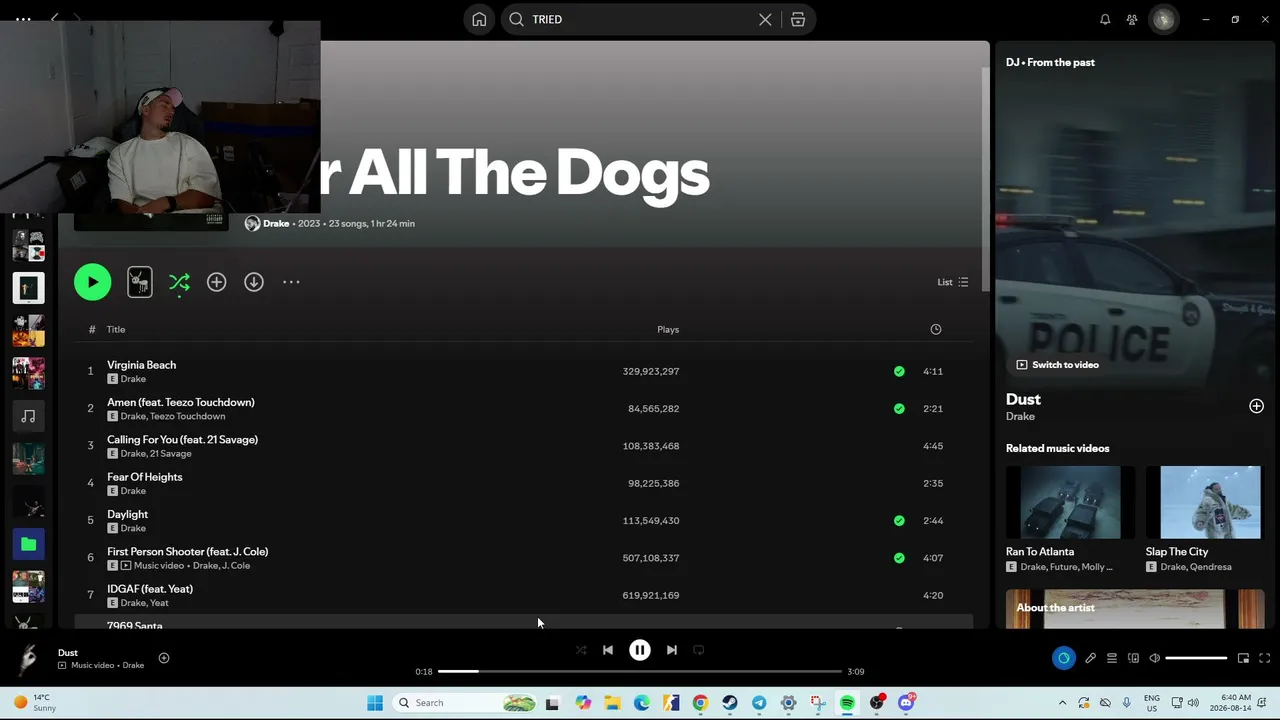Click the search box containing TRIED
Screen dimensions: 1280x720
640,19
